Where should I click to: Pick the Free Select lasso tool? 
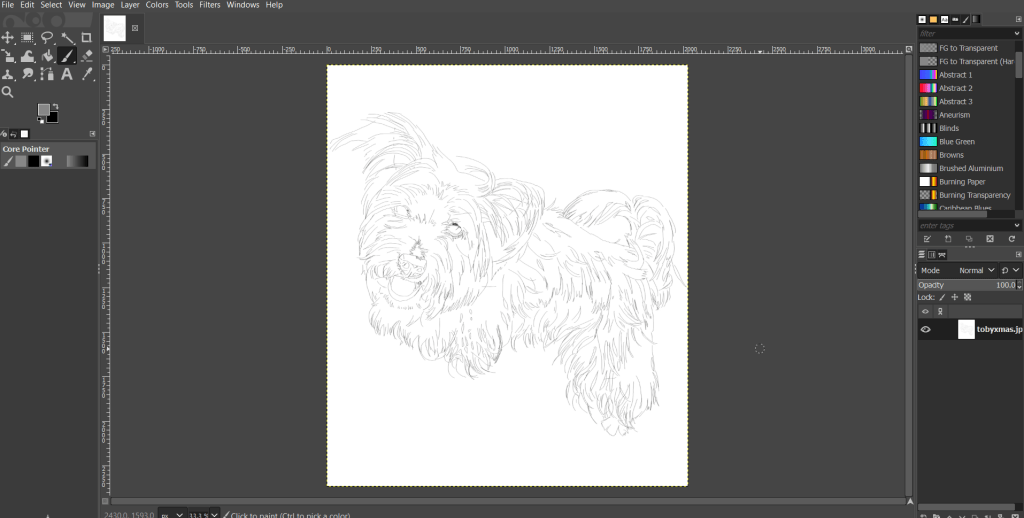click(47, 38)
